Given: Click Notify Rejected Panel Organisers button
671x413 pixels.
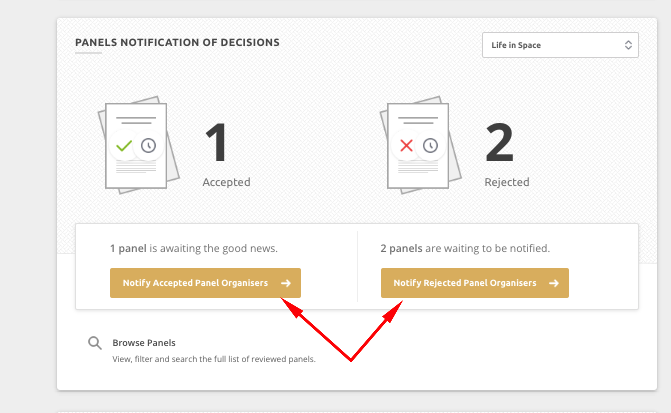Looking at the screenshot, I should point(475,283).
